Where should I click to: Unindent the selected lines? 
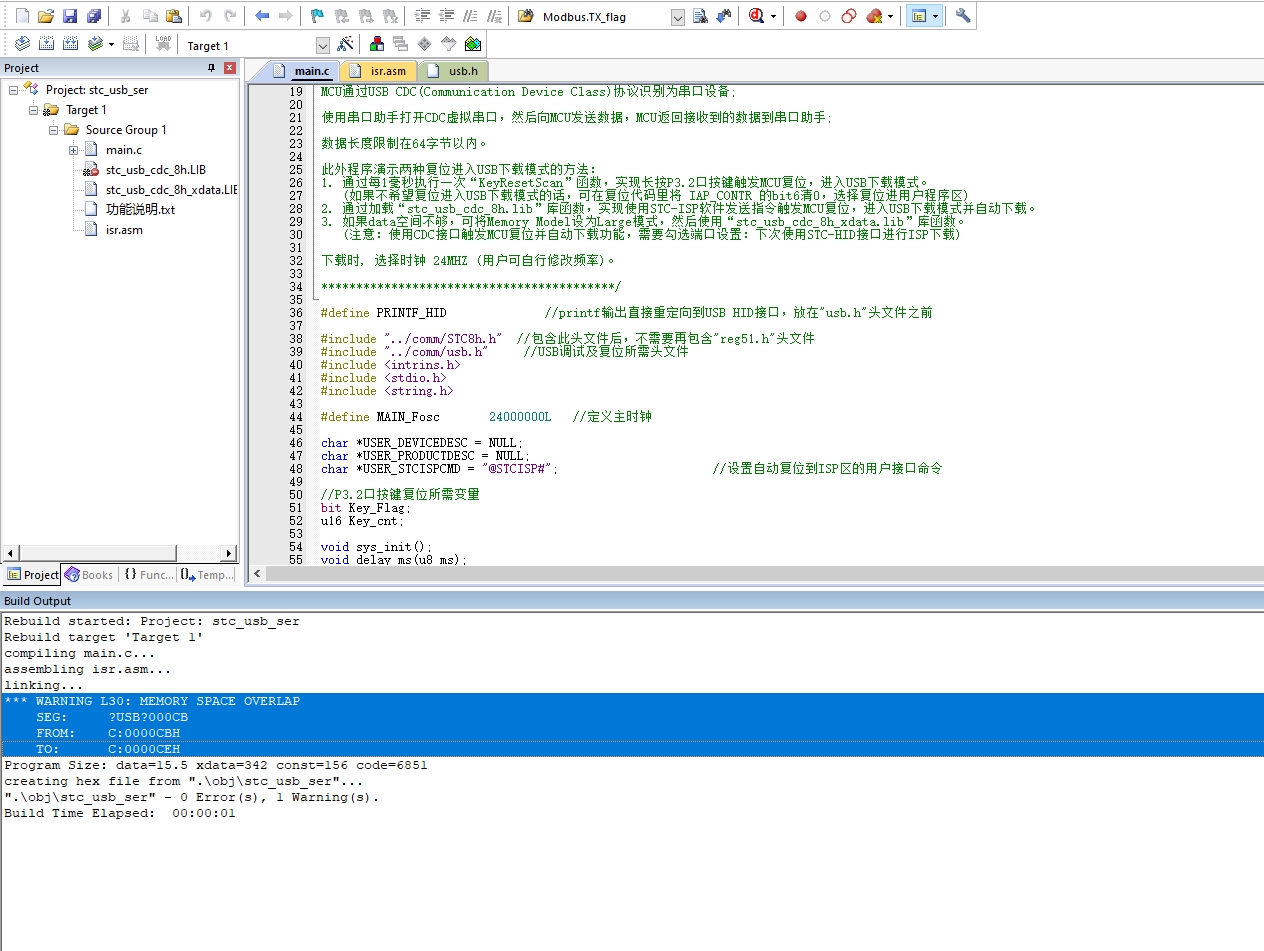446,16
